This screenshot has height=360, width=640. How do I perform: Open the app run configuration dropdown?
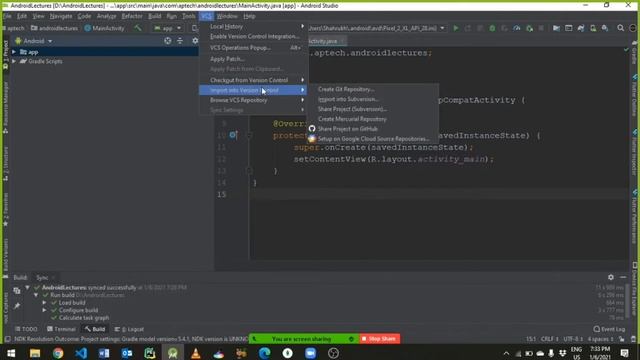167,28
